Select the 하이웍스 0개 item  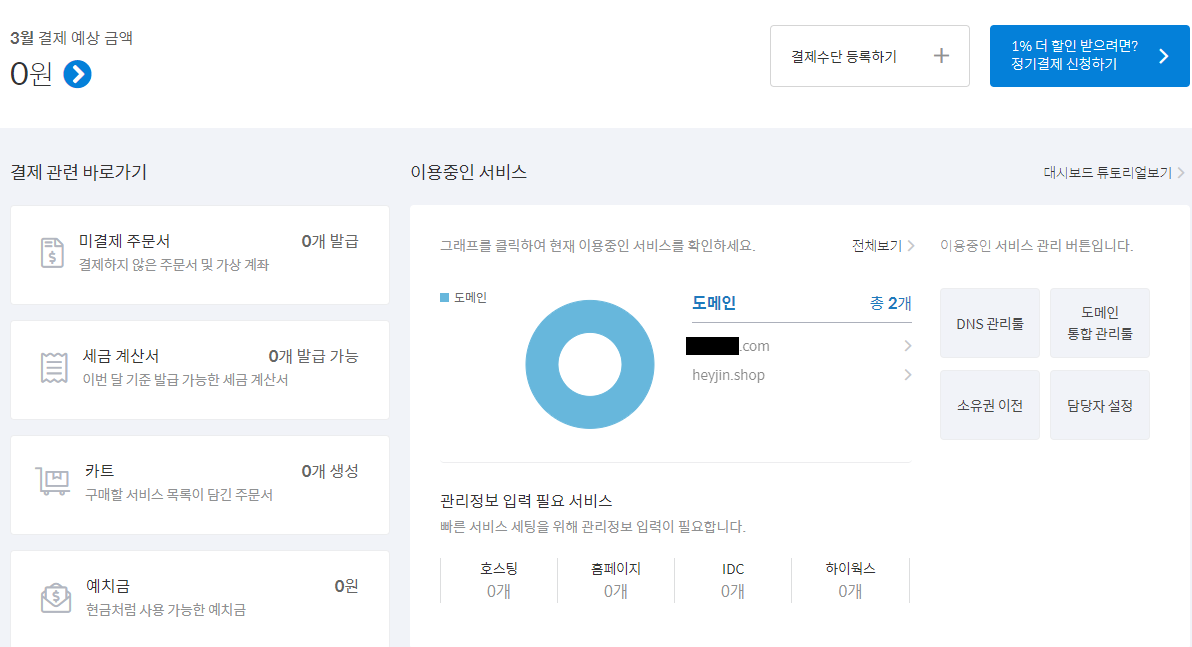[x=850, y=580]
